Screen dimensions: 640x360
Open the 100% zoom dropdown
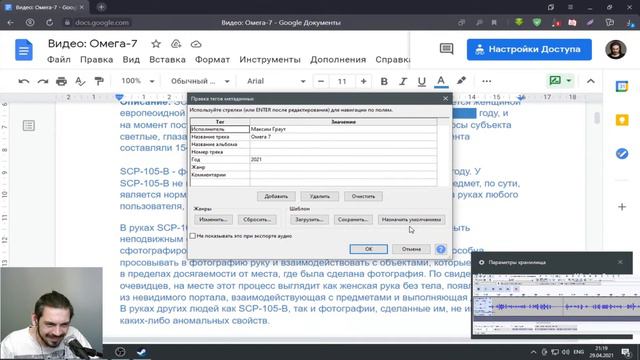(x=138, y=81)
